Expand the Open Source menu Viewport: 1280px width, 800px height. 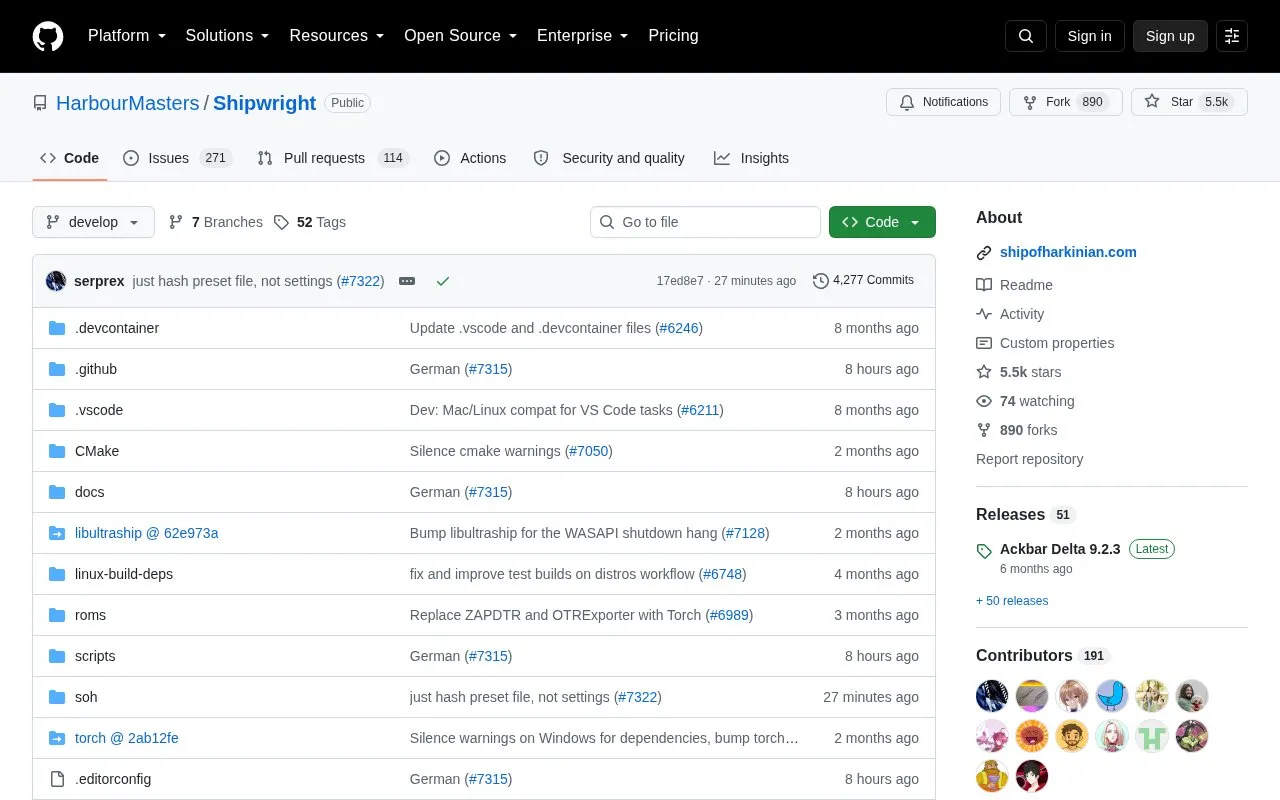click(x=461, y=36)
